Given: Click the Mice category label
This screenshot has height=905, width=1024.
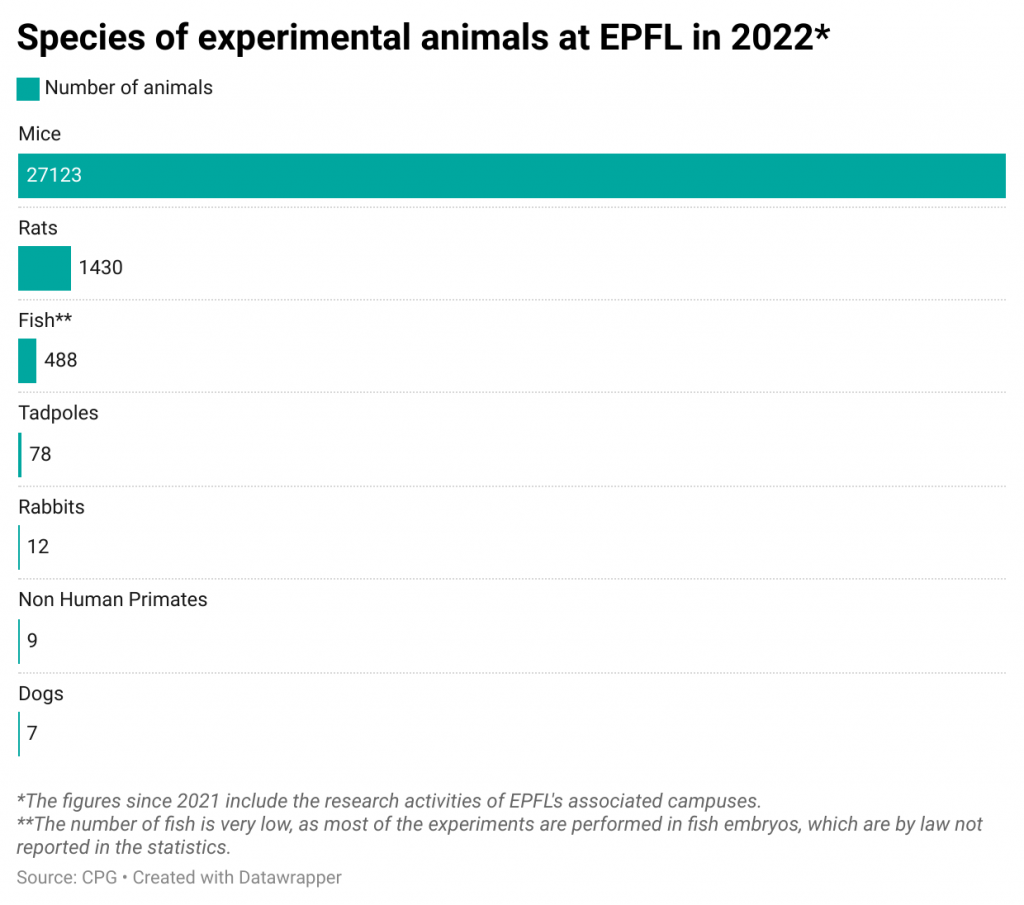Looking at the screenshot, I should tap(40, 134).
